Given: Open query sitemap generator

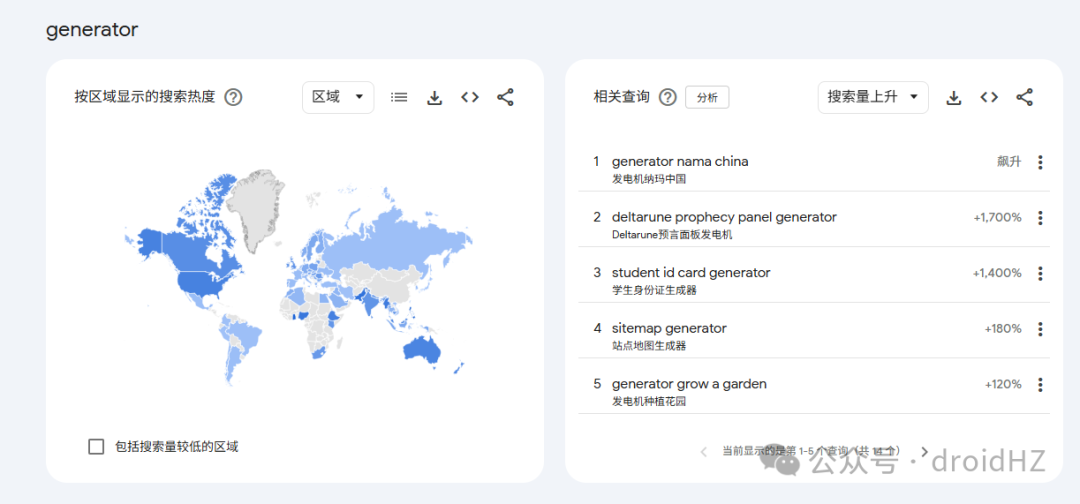Looking at the screenshot, I should (x=669, y=328).
